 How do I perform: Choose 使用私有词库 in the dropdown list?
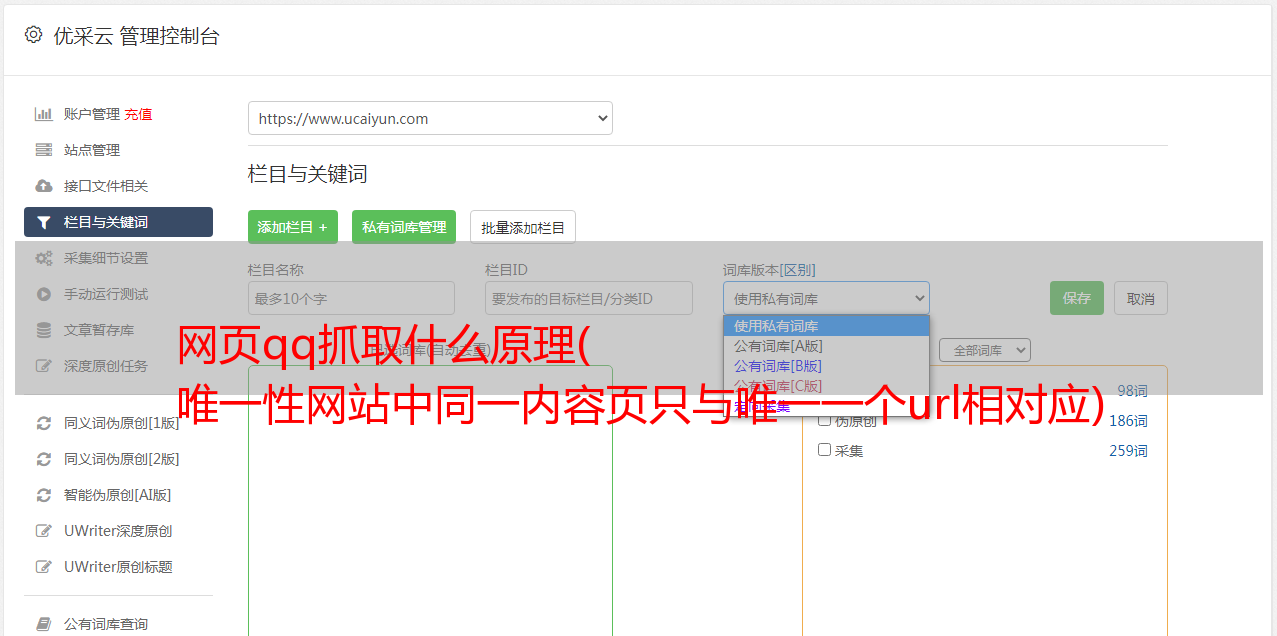826,326
